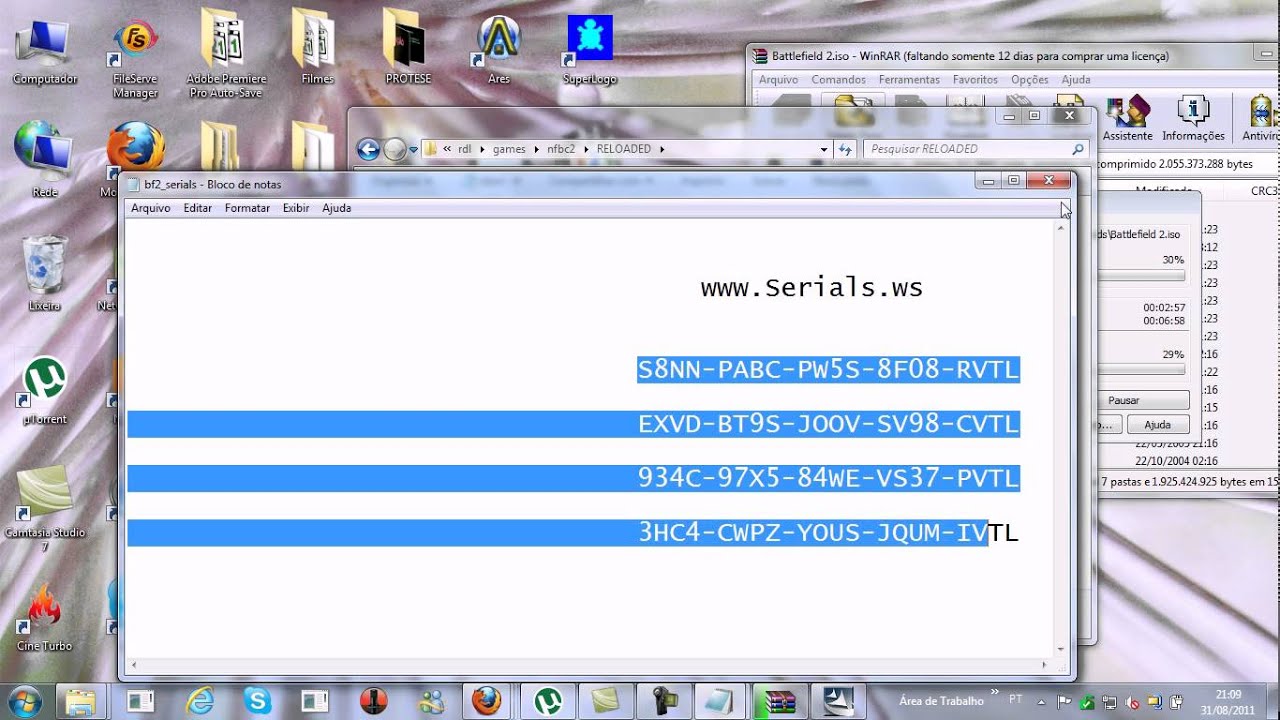The width and height of the screenshot is (1280, 720).
Task: Click Notepad horizontal scrollbar right arrow
Action: pyautogui.click(x=1045, y=665)
